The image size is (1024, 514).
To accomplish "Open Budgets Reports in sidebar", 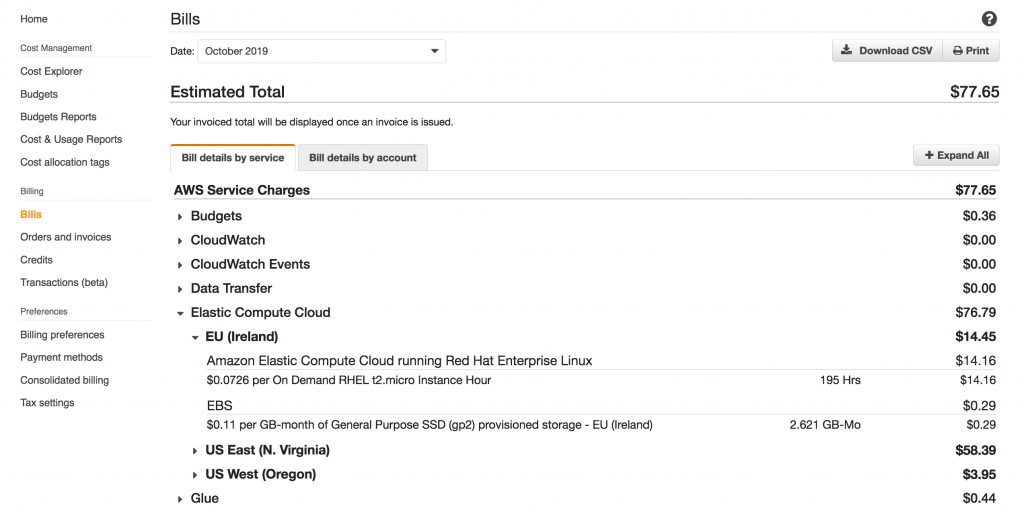I will [58, 117].
